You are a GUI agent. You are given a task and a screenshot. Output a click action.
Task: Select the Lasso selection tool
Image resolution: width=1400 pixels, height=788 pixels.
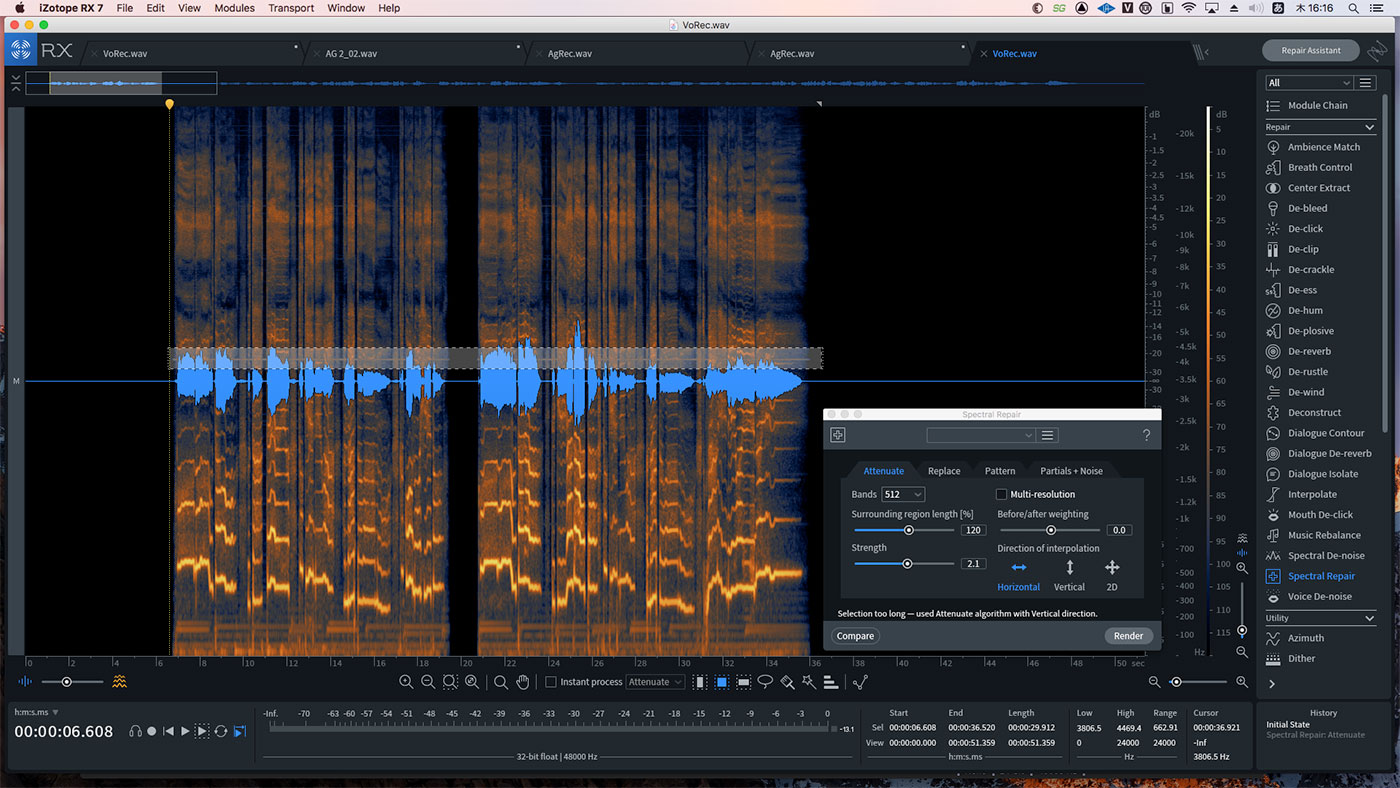pos(765,682)
